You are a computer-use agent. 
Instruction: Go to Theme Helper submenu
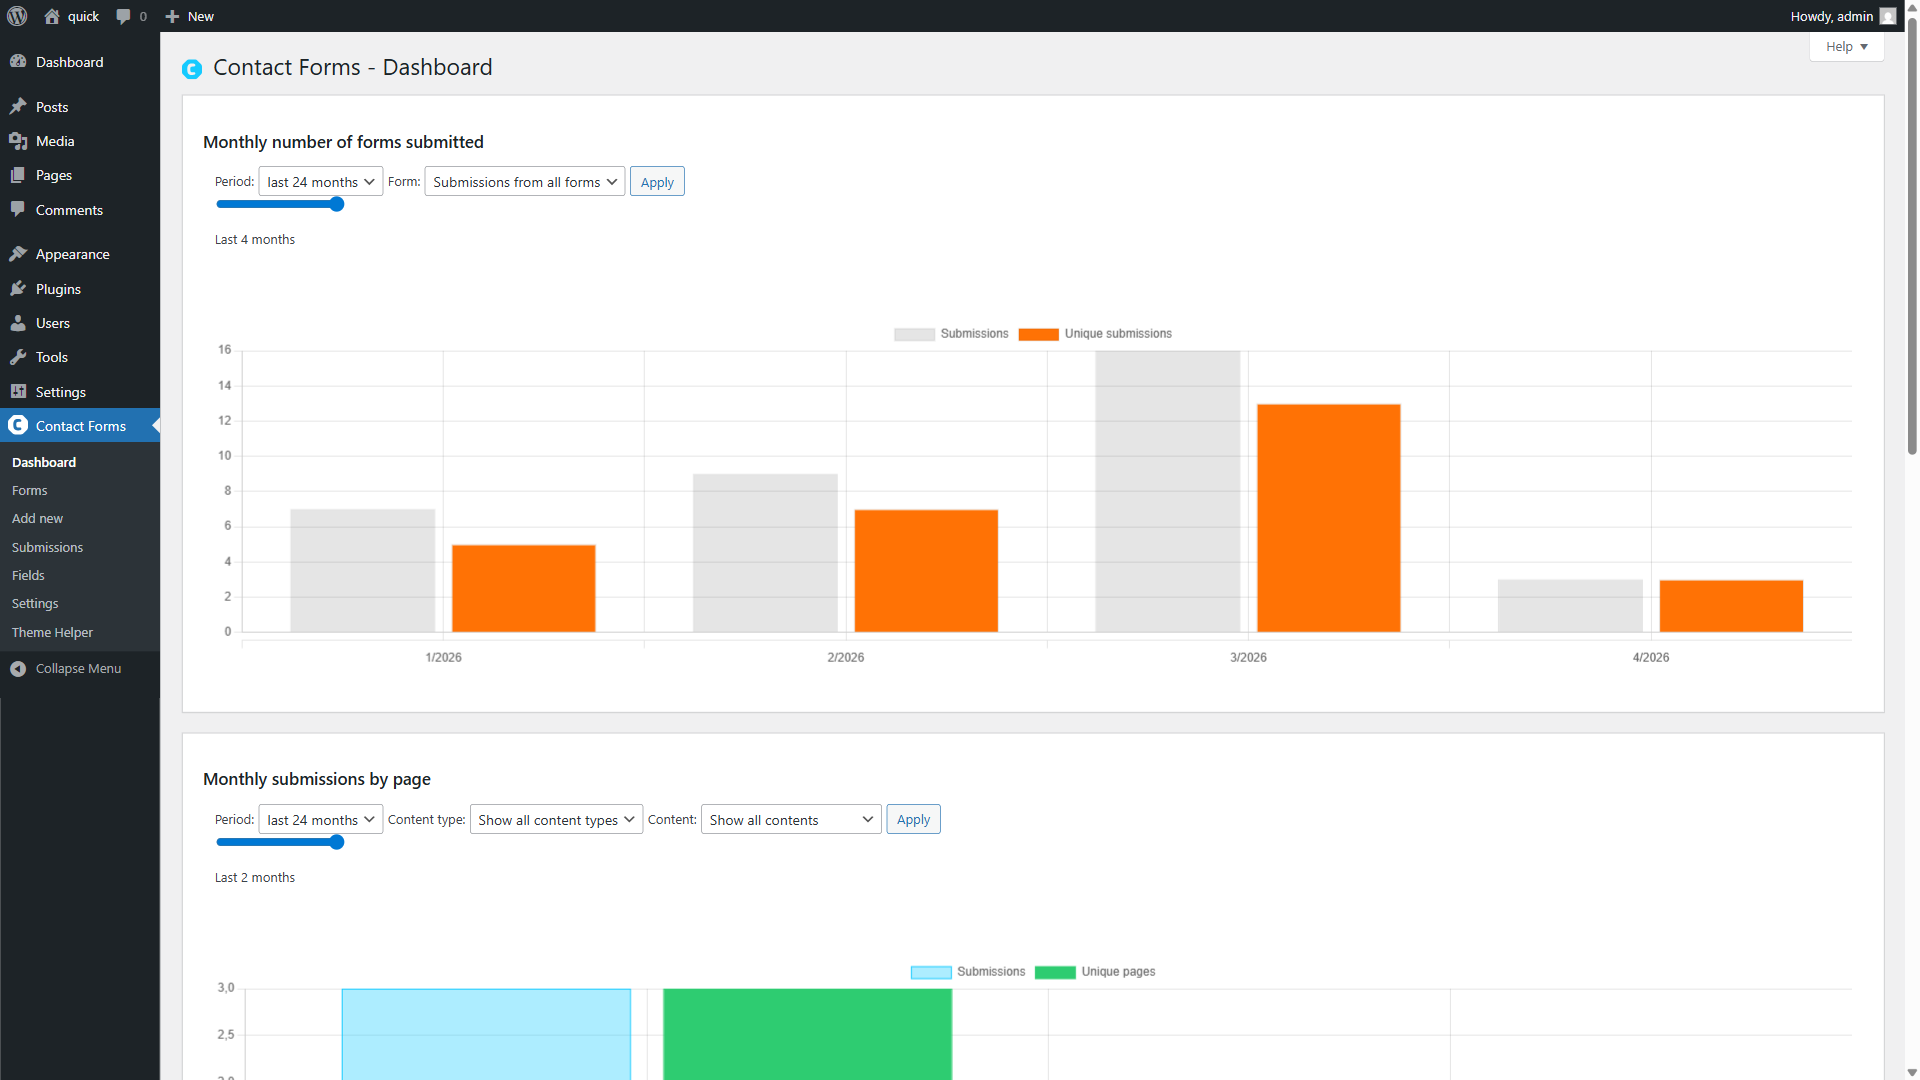[52, 632]
